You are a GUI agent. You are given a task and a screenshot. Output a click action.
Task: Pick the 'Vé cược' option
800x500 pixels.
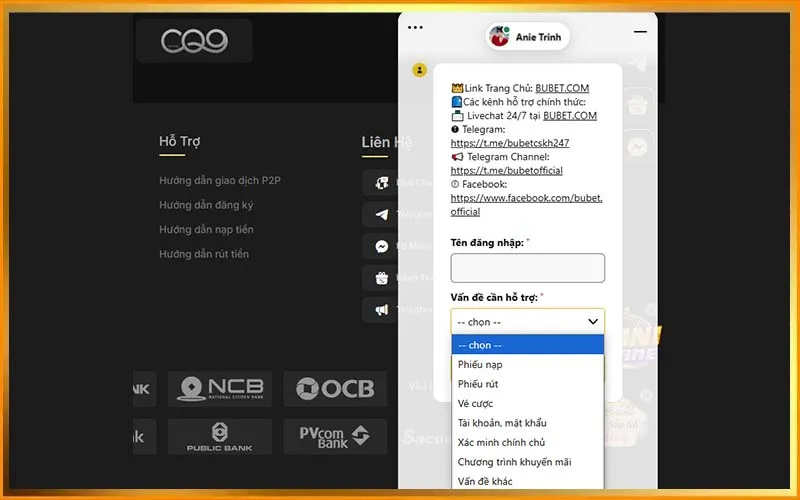coord(528,404)
